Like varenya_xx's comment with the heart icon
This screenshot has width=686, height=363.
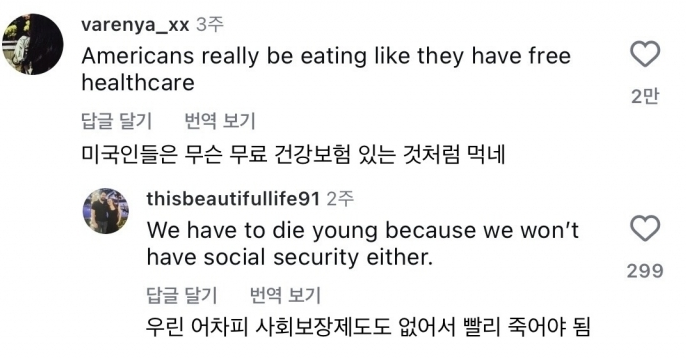(645, 54)
